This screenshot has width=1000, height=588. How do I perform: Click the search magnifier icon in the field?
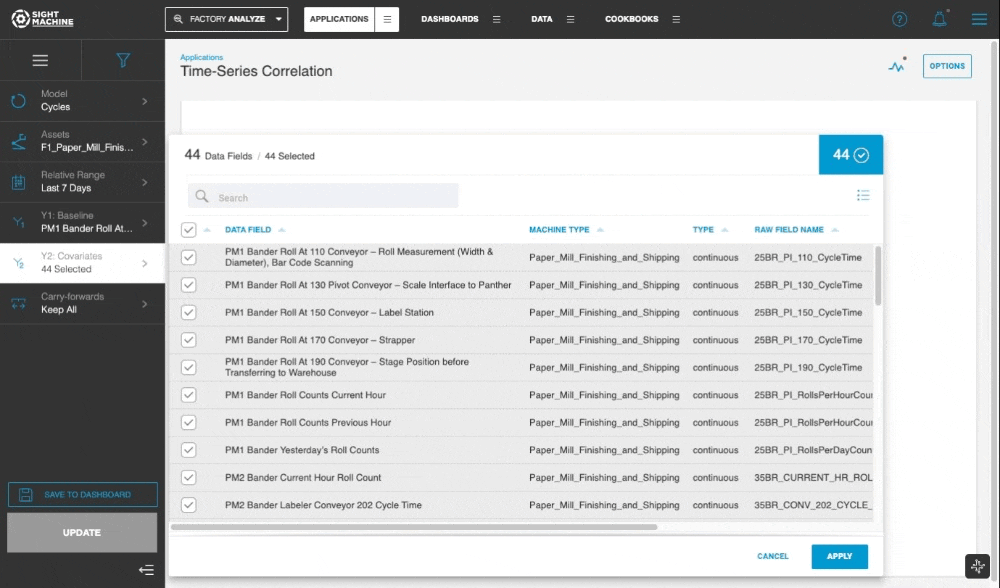(202, 196)
